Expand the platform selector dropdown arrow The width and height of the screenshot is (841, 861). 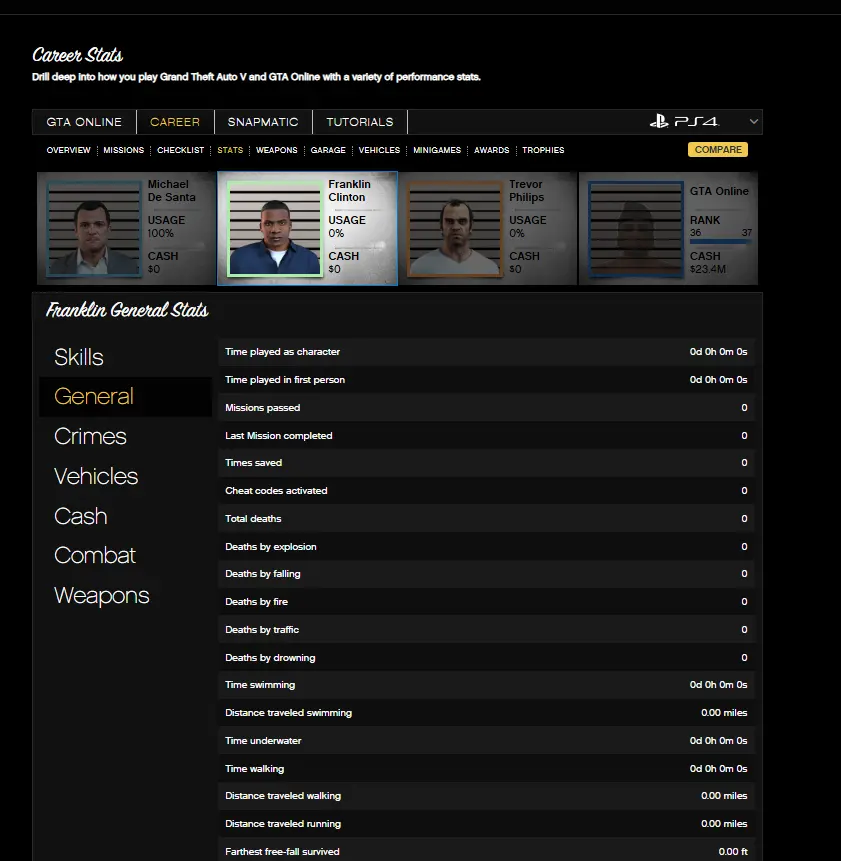(753, 122)
